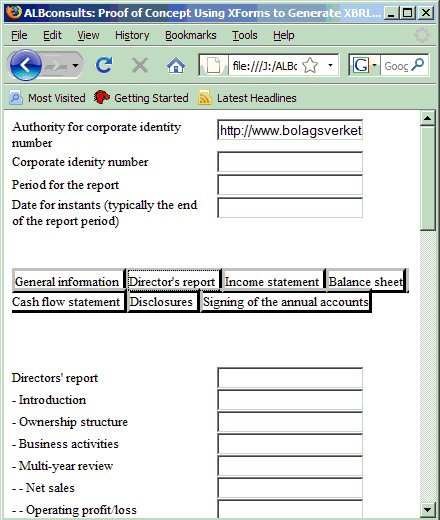The image size is (440, 520).
Task: Open the Latest Headlines feed bookmark
Action: (x=247, y=98)
